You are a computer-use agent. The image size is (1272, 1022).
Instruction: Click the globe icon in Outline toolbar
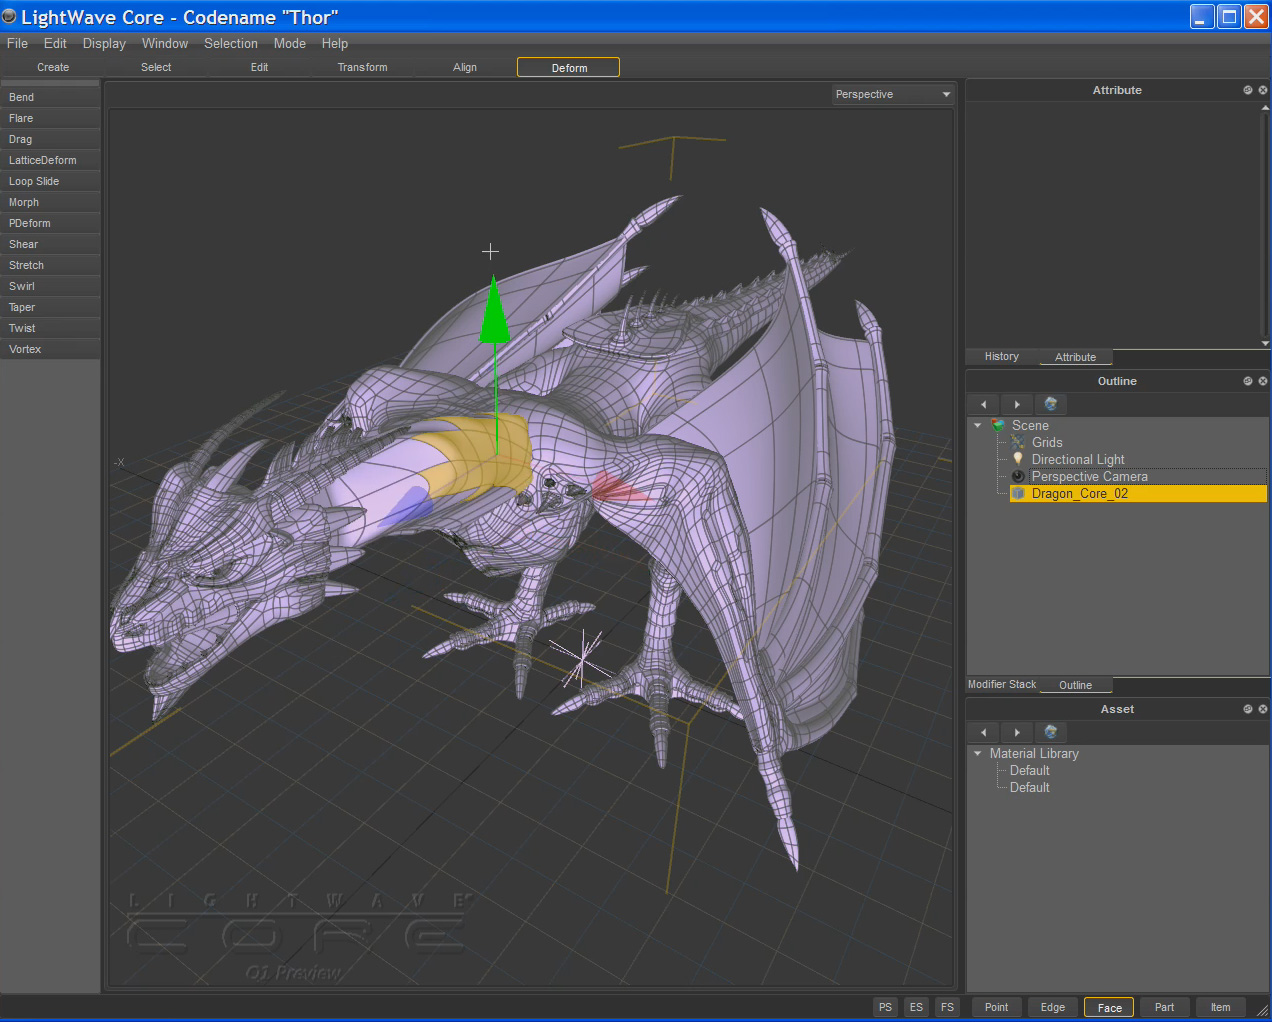1050,404
